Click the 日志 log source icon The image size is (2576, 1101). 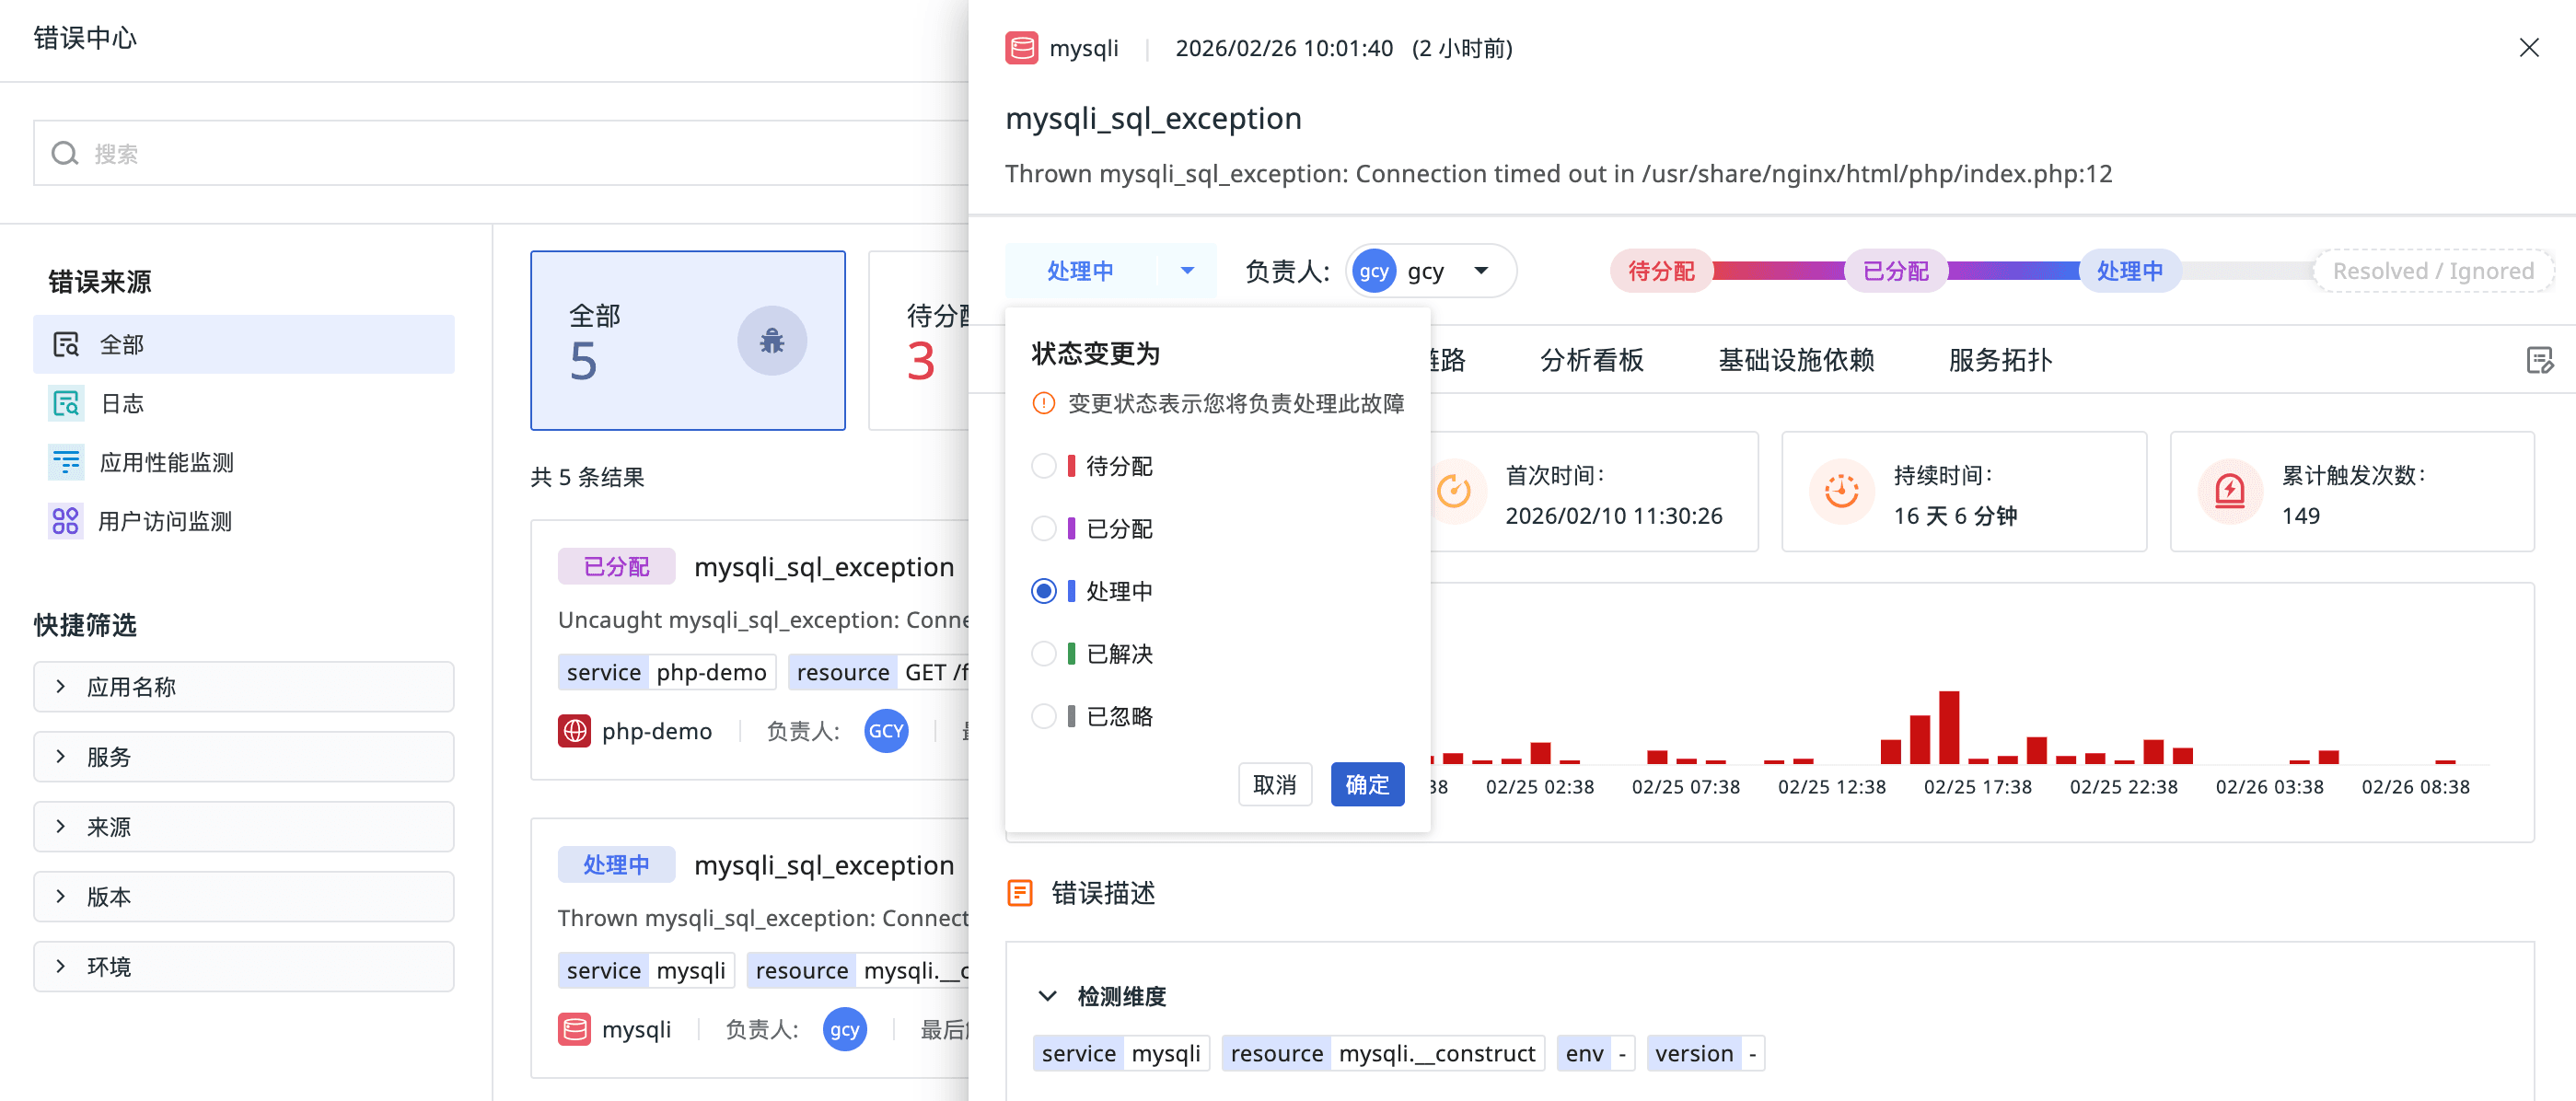tap(66, 403)
